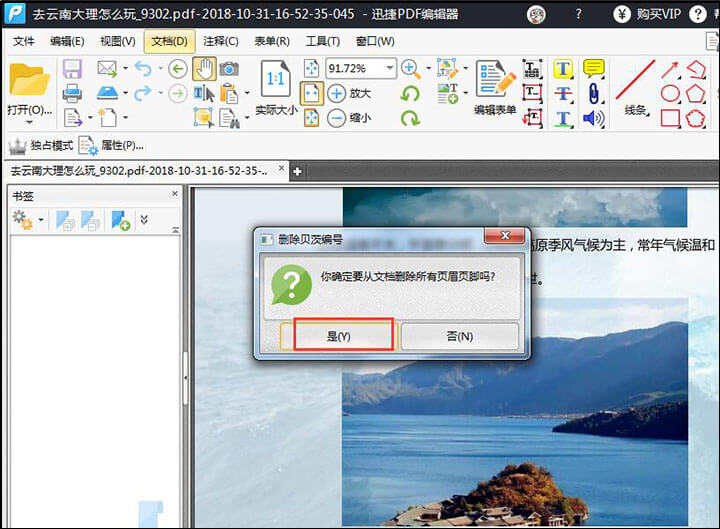Viewport: 720px width, 529px height.
Task: Switch to the 去云南大理怎么玩_9302.pdf tab
Action: [138, 171]
